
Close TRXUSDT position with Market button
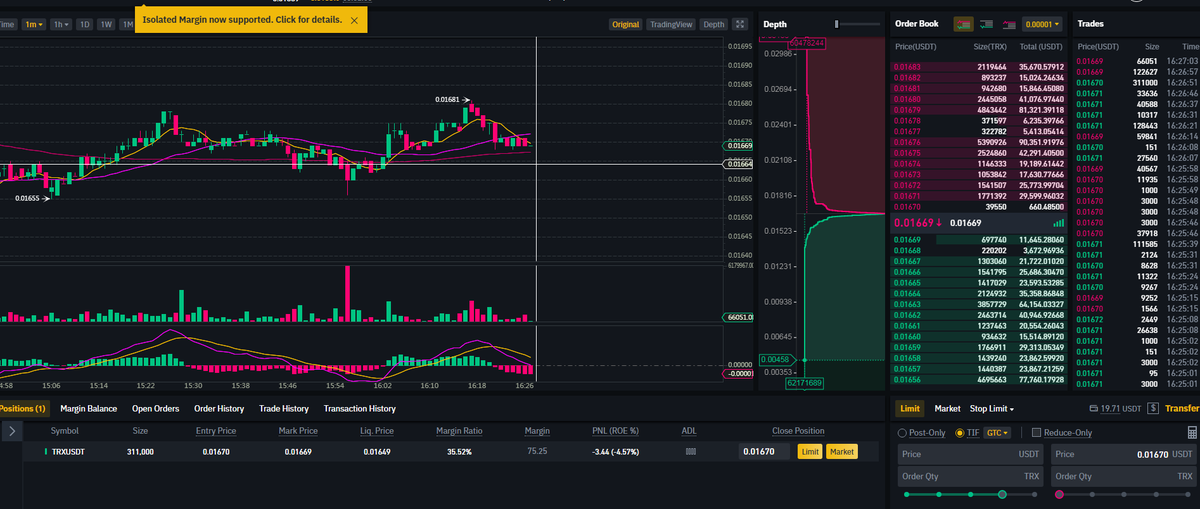pos(842,452)
